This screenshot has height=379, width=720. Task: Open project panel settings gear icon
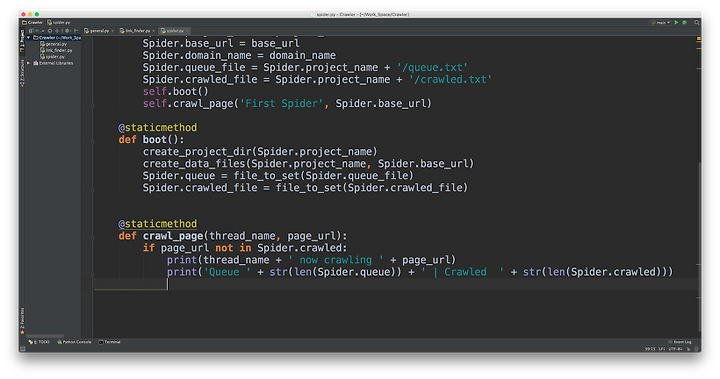[x=68, y=31]
